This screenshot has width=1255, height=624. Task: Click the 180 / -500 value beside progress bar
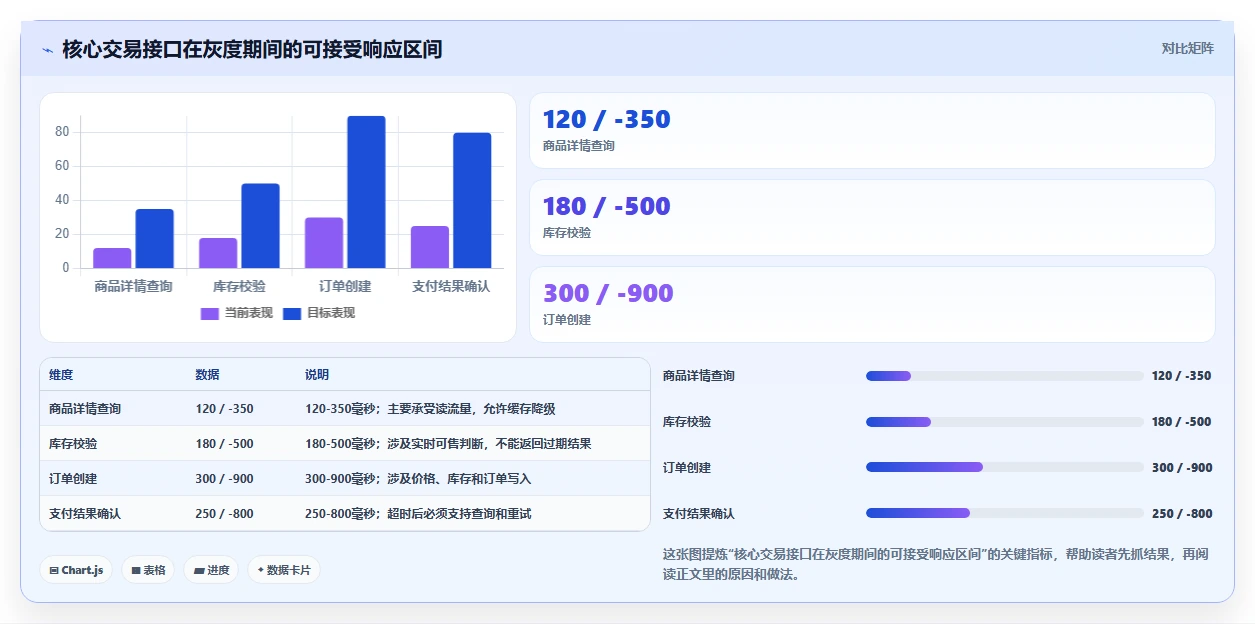click(1181, 422)
